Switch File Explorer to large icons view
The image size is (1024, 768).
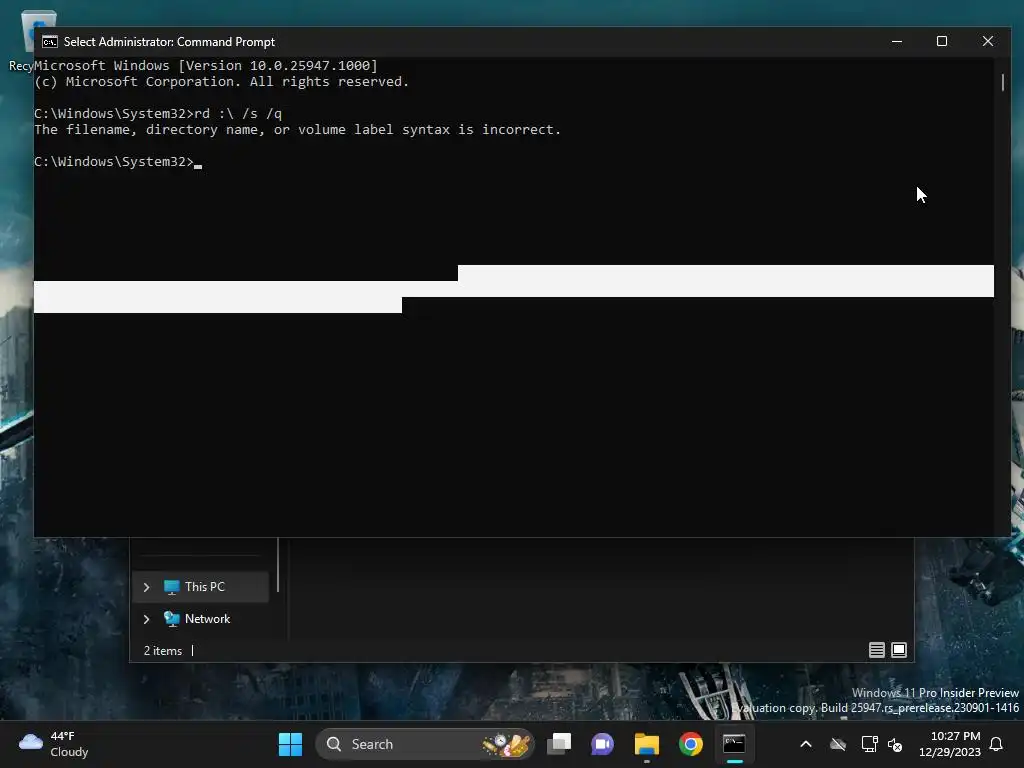click(899, 650)
